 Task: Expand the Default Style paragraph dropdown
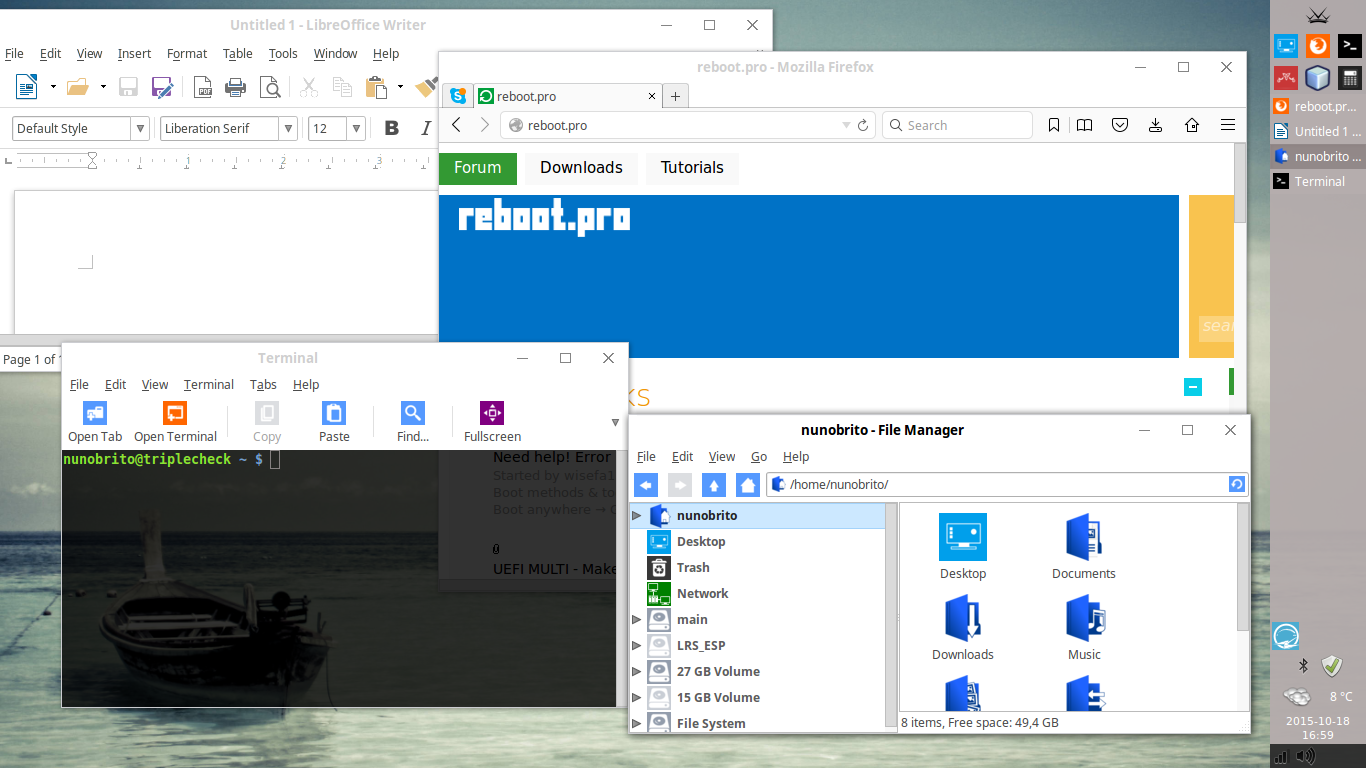point(140,128)
